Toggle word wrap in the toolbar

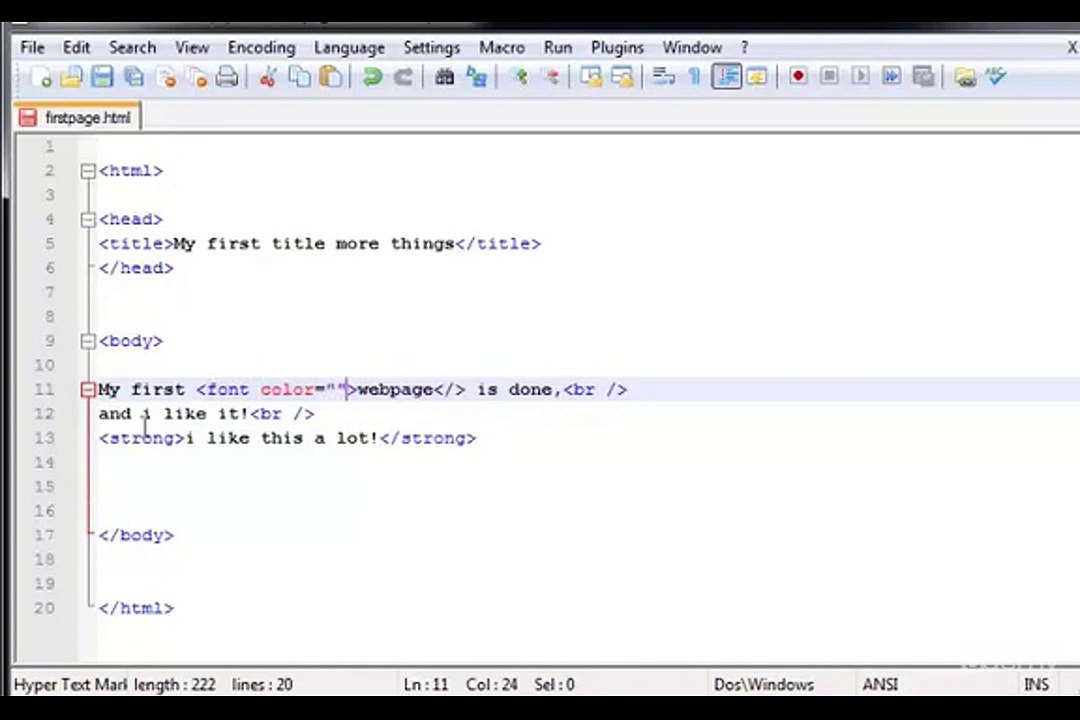click(663, 76)
